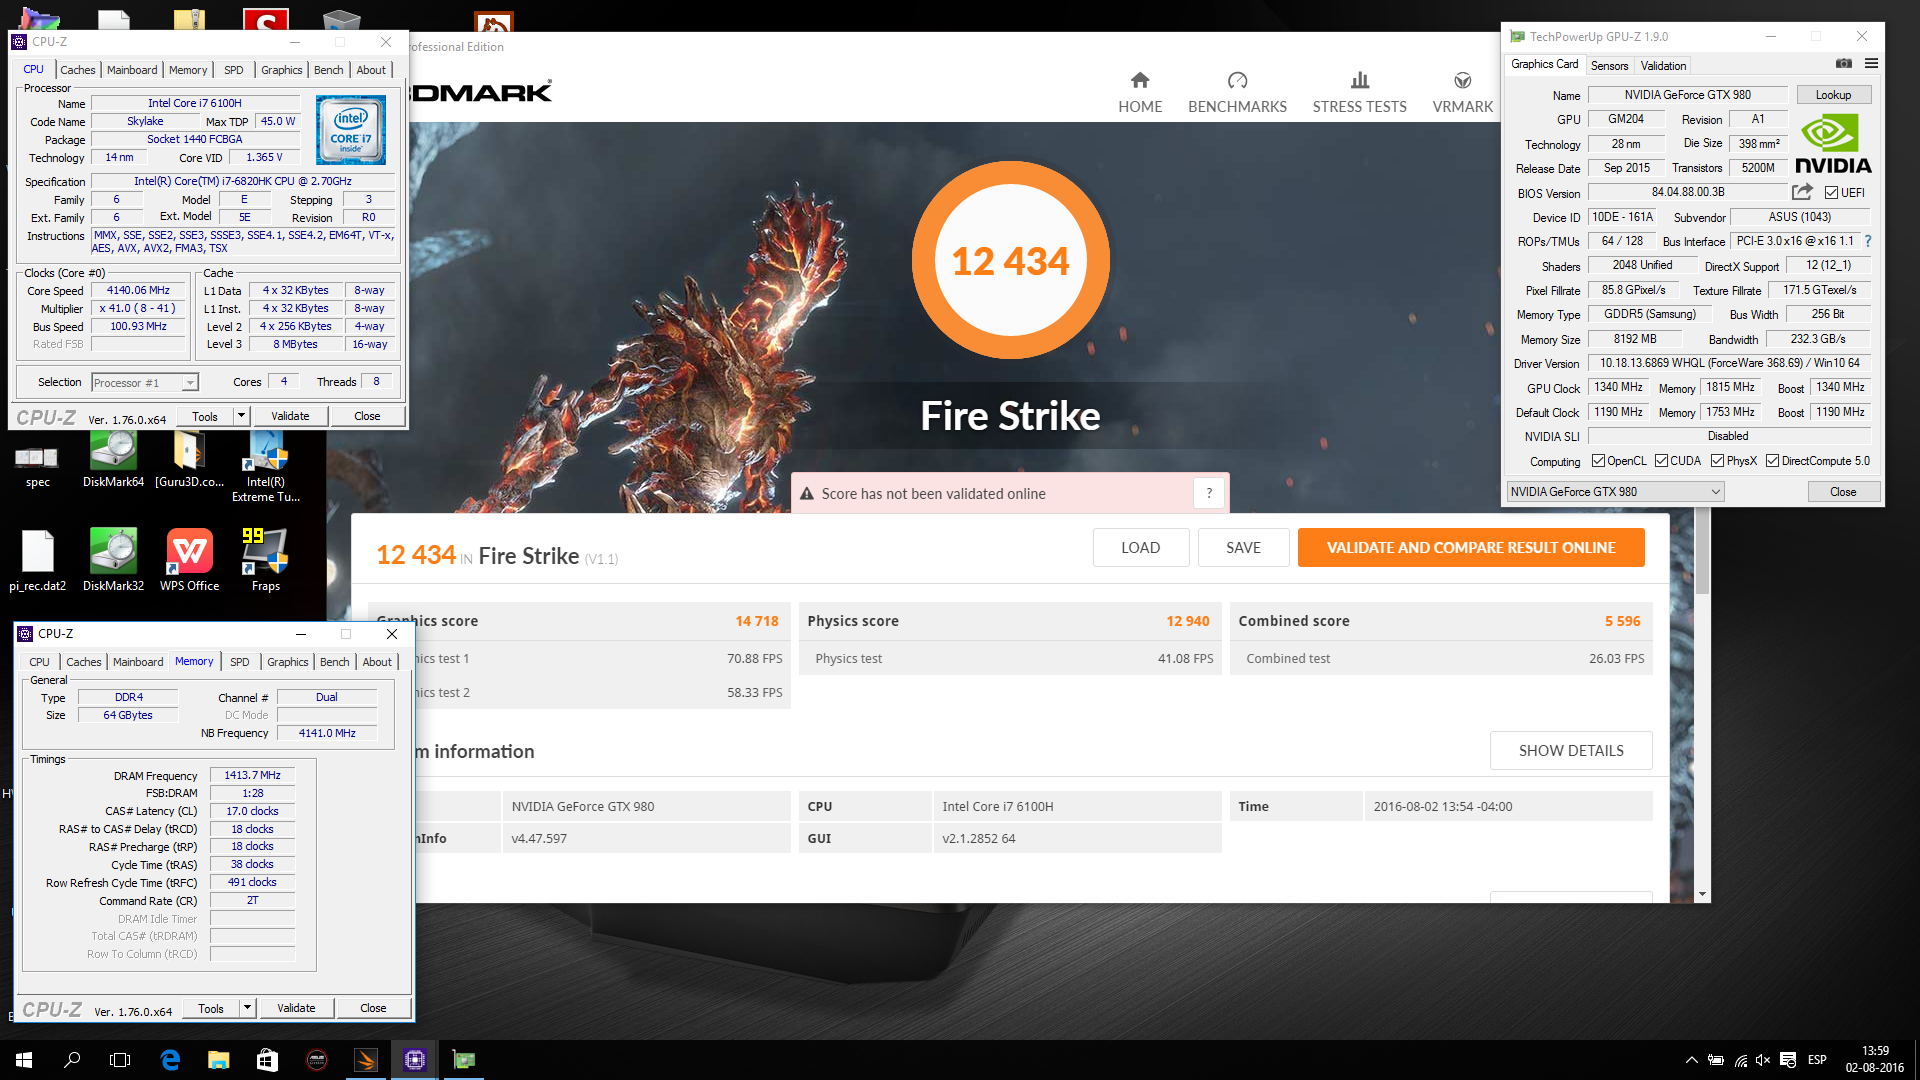The width and height of the screenshot is (1920, 1080).
Task: Open Task View in taskbar
Action: click(x=120, y=1060)
